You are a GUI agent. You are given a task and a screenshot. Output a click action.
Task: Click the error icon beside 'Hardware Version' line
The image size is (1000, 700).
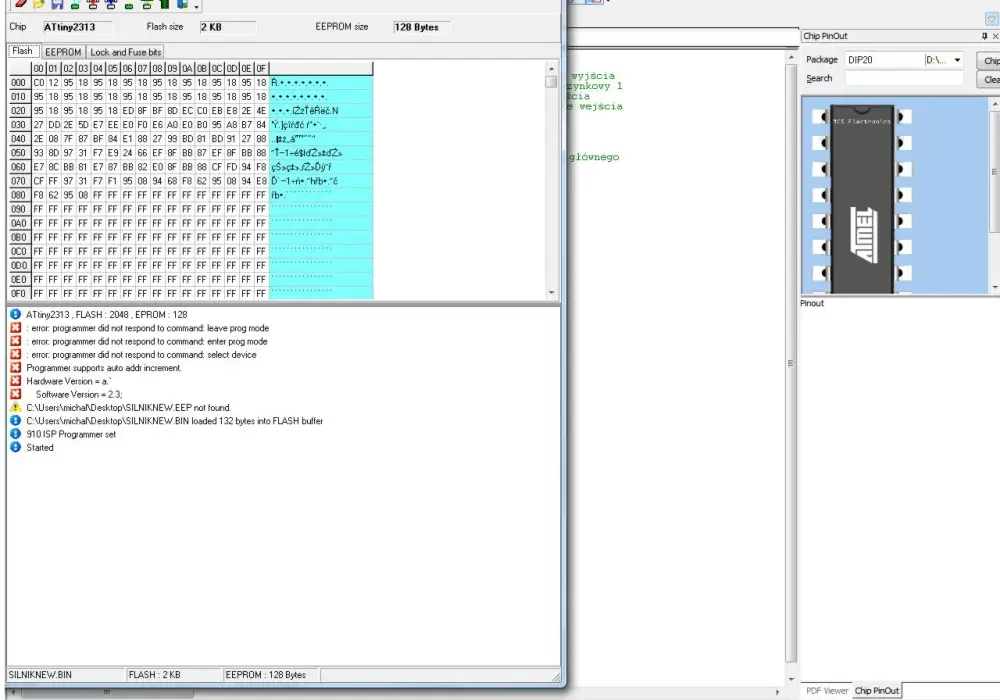[16, 381]
